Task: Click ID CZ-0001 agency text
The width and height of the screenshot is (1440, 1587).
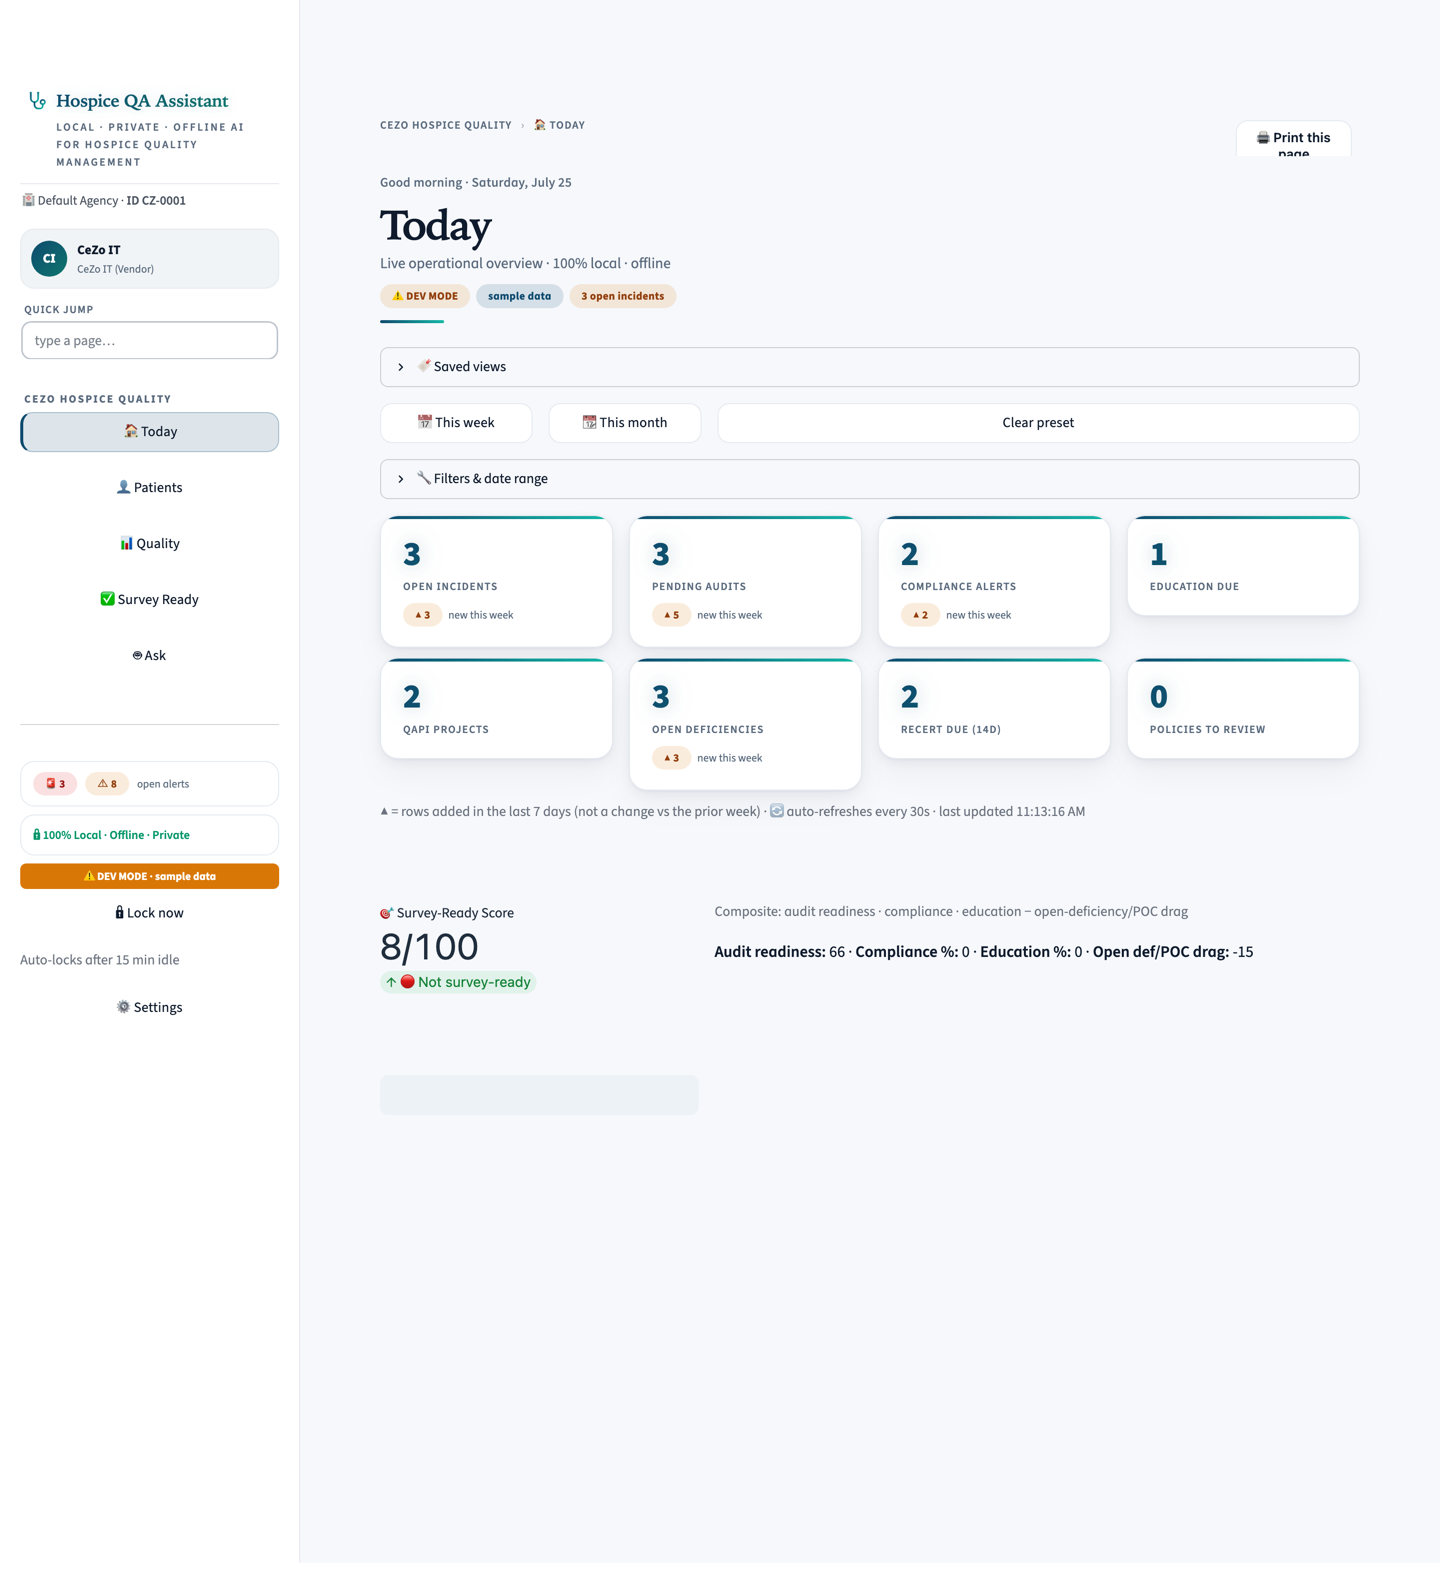Action: 156,200
